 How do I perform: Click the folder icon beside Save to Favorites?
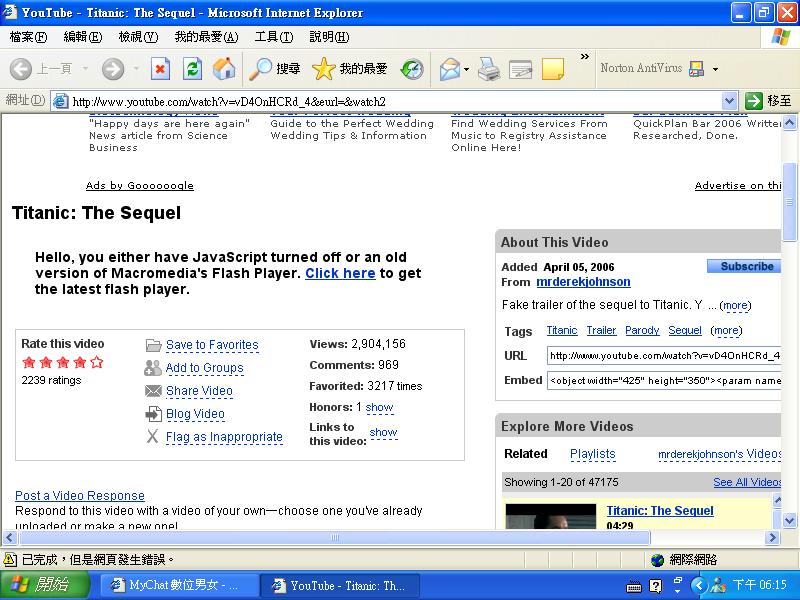(x=153, y=345)
